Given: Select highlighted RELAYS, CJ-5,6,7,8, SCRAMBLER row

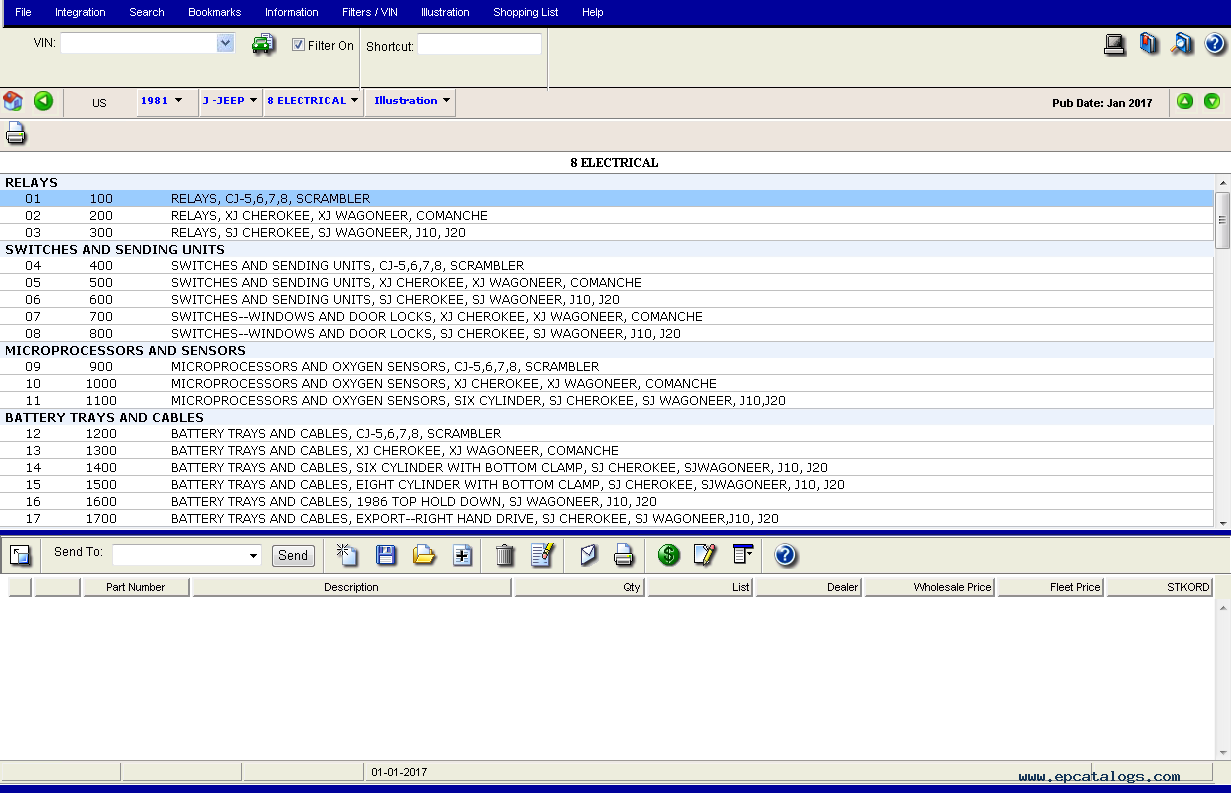Looking at the screenshot, I should click(607, 199).
